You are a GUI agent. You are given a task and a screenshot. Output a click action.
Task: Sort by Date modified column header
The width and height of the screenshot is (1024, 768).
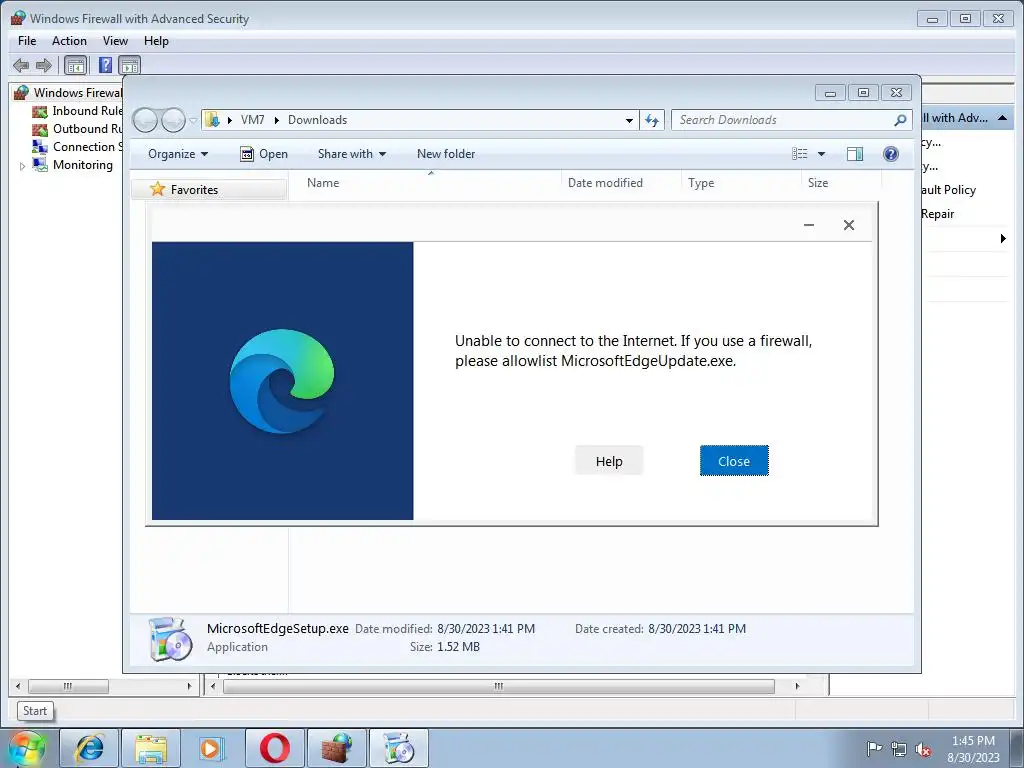622,183
